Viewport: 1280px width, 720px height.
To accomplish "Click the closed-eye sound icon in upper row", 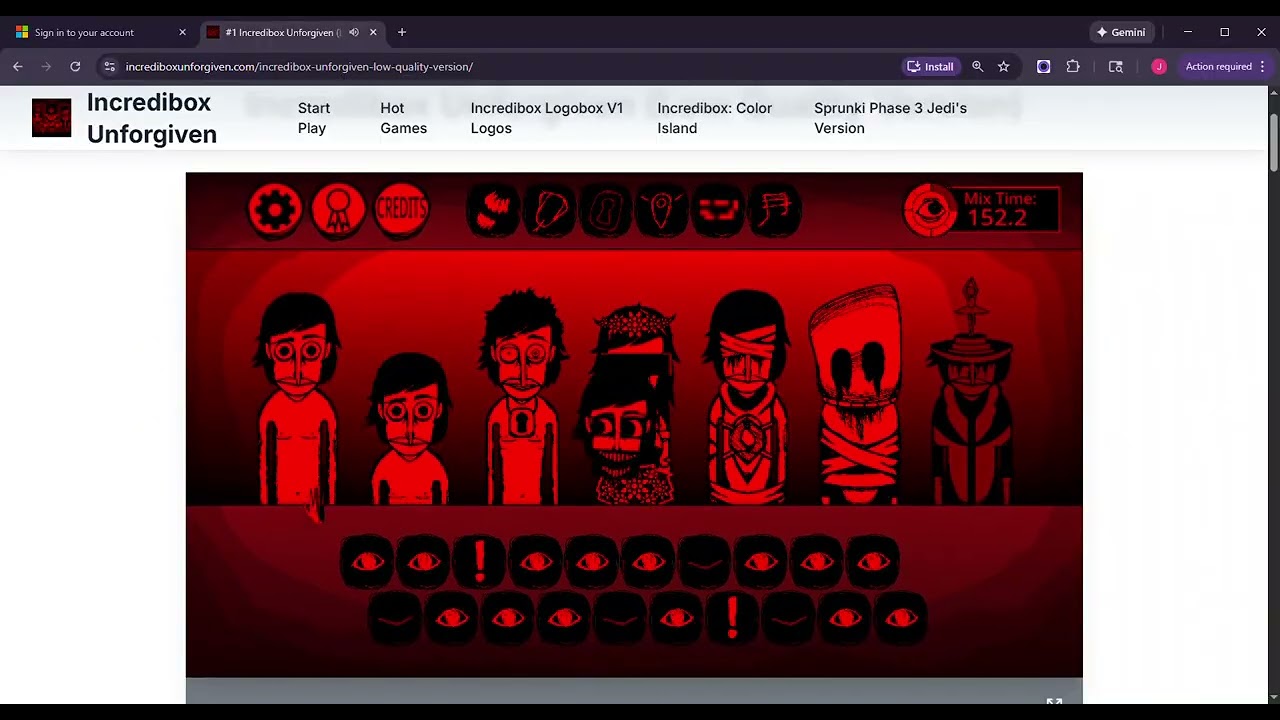I will tap(704, 561).
